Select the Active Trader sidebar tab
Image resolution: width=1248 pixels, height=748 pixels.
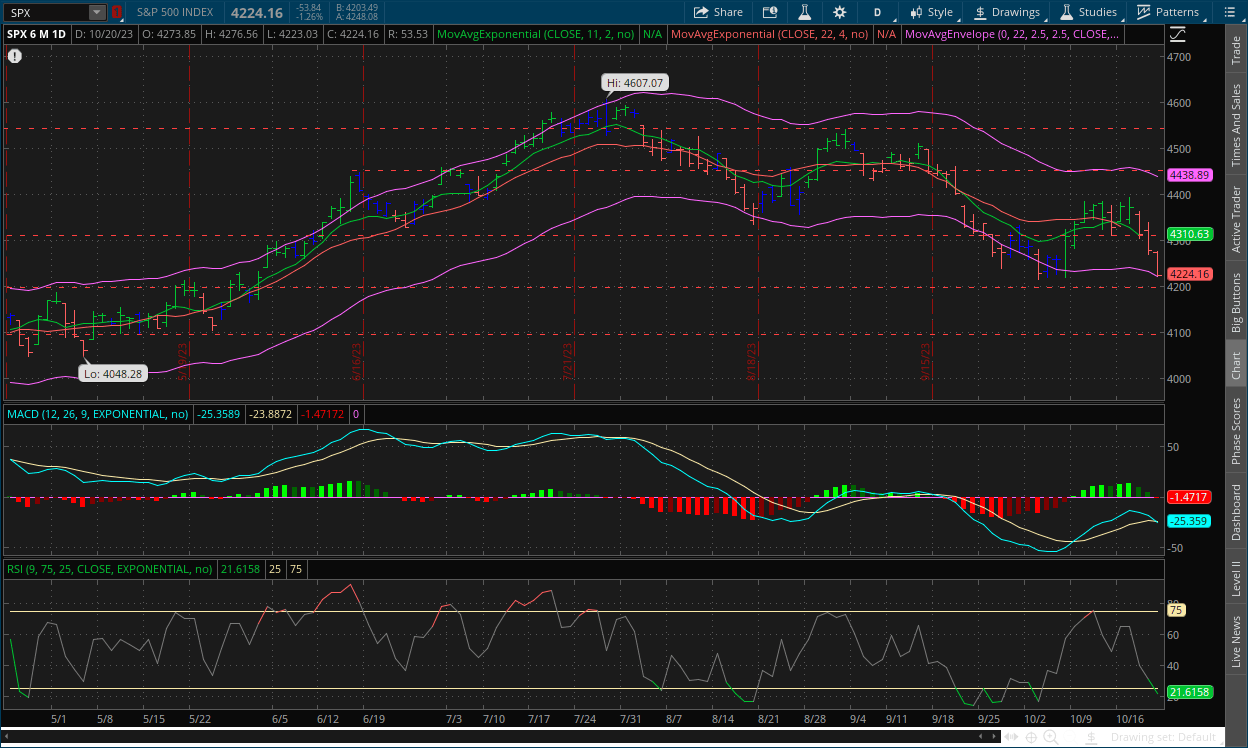(x=1236, y=219)
